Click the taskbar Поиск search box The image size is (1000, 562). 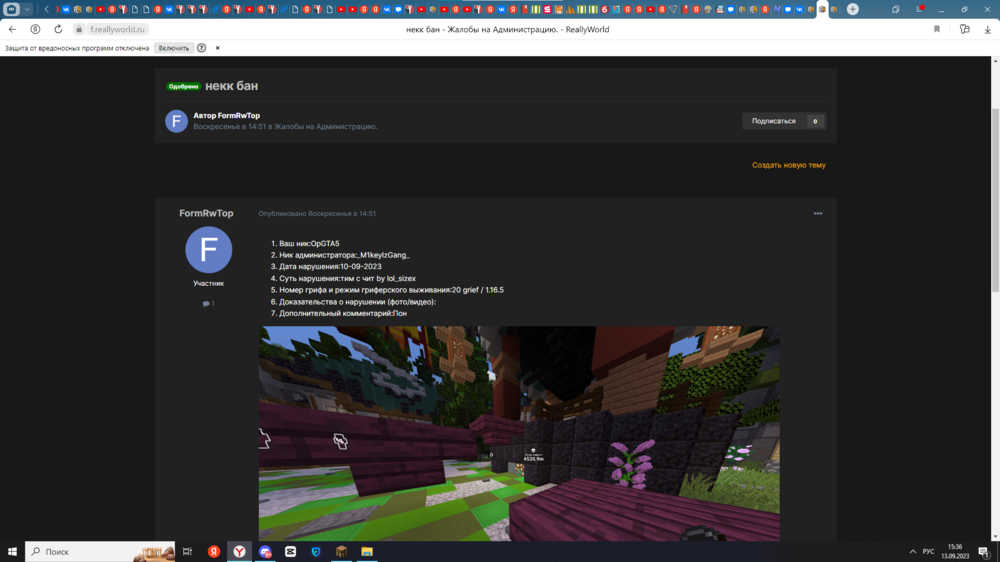click(100, 552)
